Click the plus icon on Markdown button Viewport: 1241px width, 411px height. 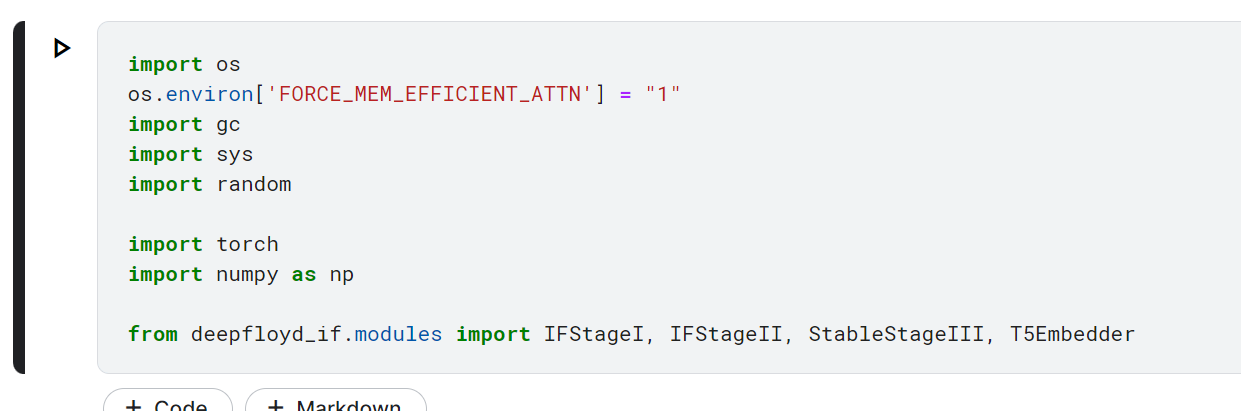[x=275, y=405]
